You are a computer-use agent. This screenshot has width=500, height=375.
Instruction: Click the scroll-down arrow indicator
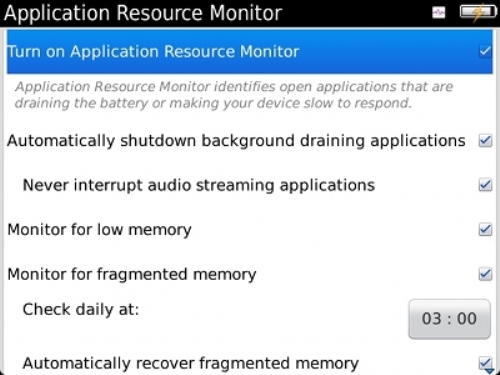[490, 370]
